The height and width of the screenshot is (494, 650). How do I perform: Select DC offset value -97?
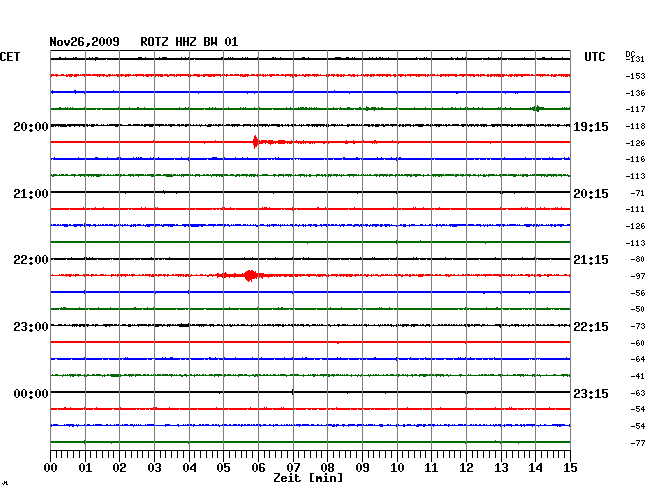(638, 276)
